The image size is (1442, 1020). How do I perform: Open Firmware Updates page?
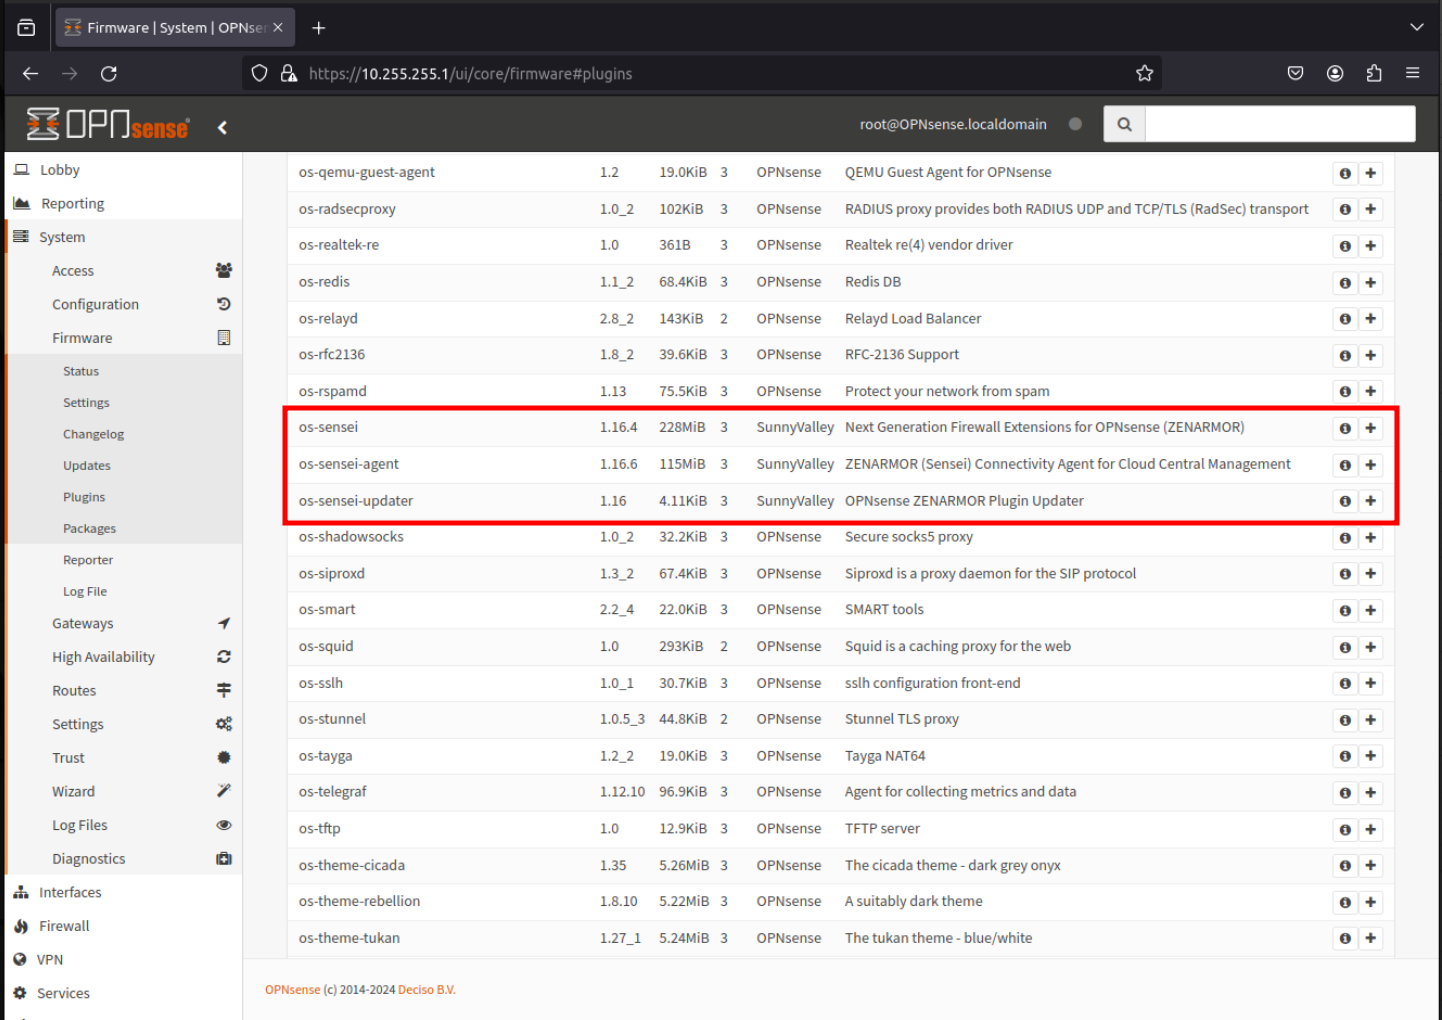click(x=123, y=466)
